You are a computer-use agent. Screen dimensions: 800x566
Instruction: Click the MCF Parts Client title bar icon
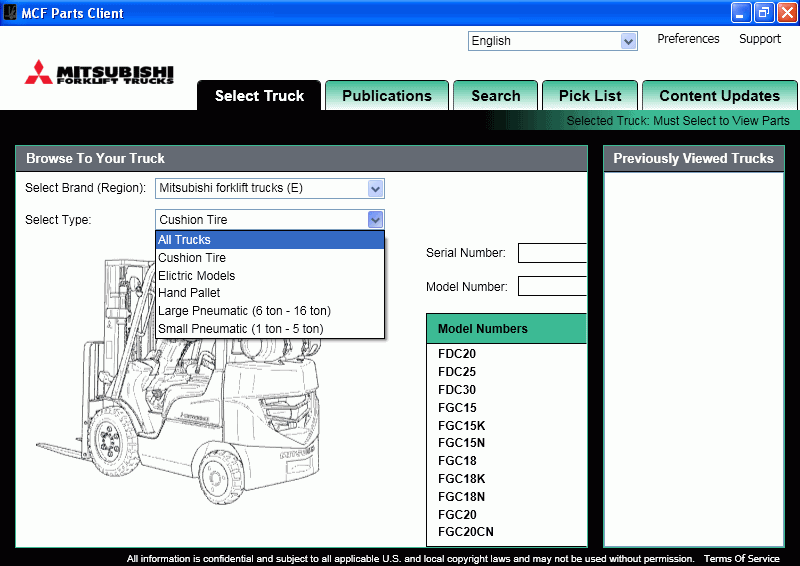pos(10,12)
